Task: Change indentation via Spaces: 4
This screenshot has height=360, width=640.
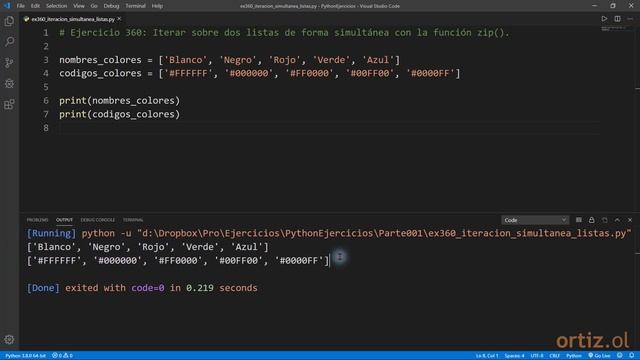Action: point(514,356)
